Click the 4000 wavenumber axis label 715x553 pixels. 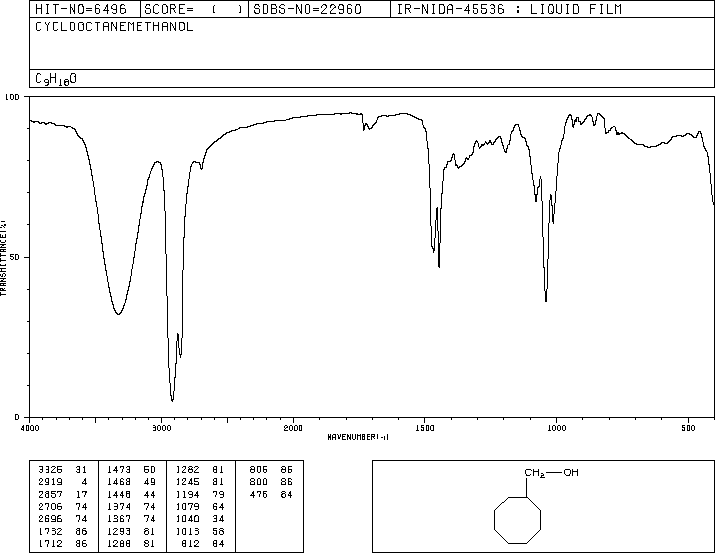(x=30, y=428)
